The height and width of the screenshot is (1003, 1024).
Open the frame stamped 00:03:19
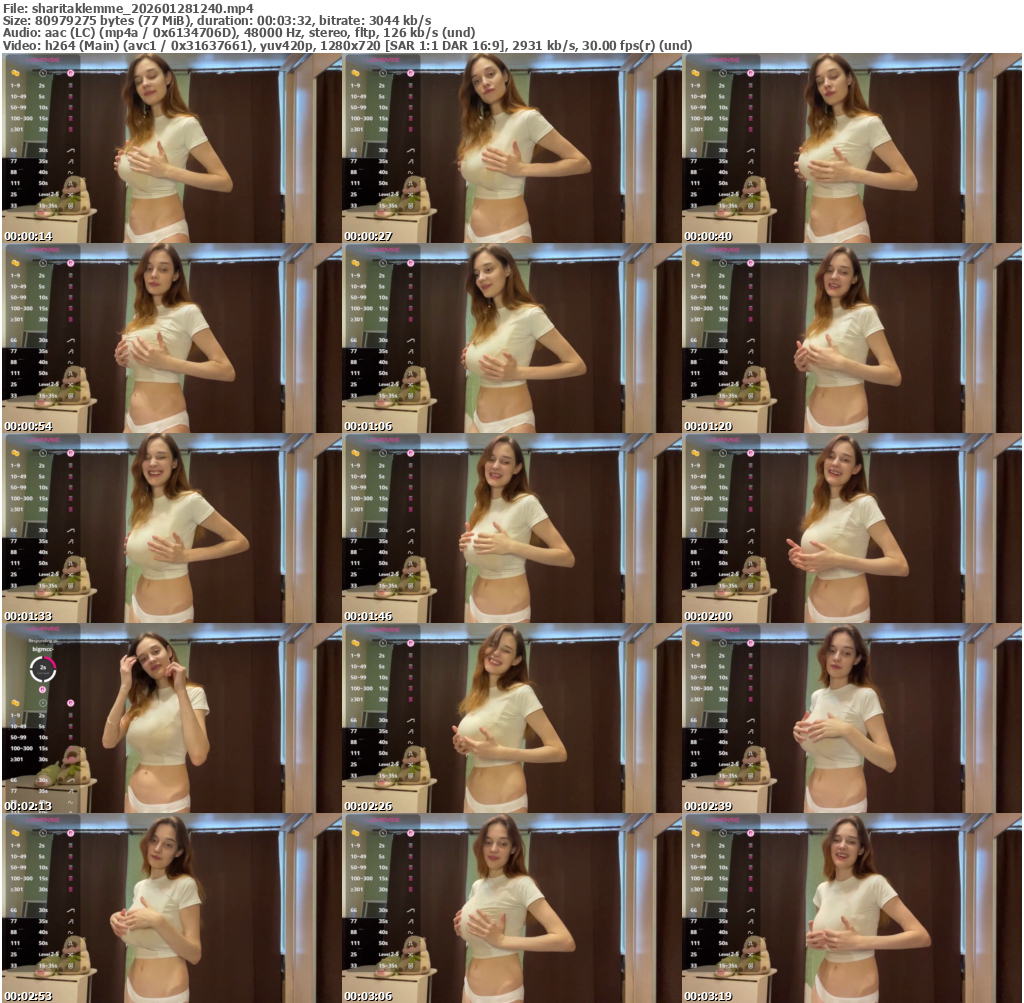coord(852,908)
